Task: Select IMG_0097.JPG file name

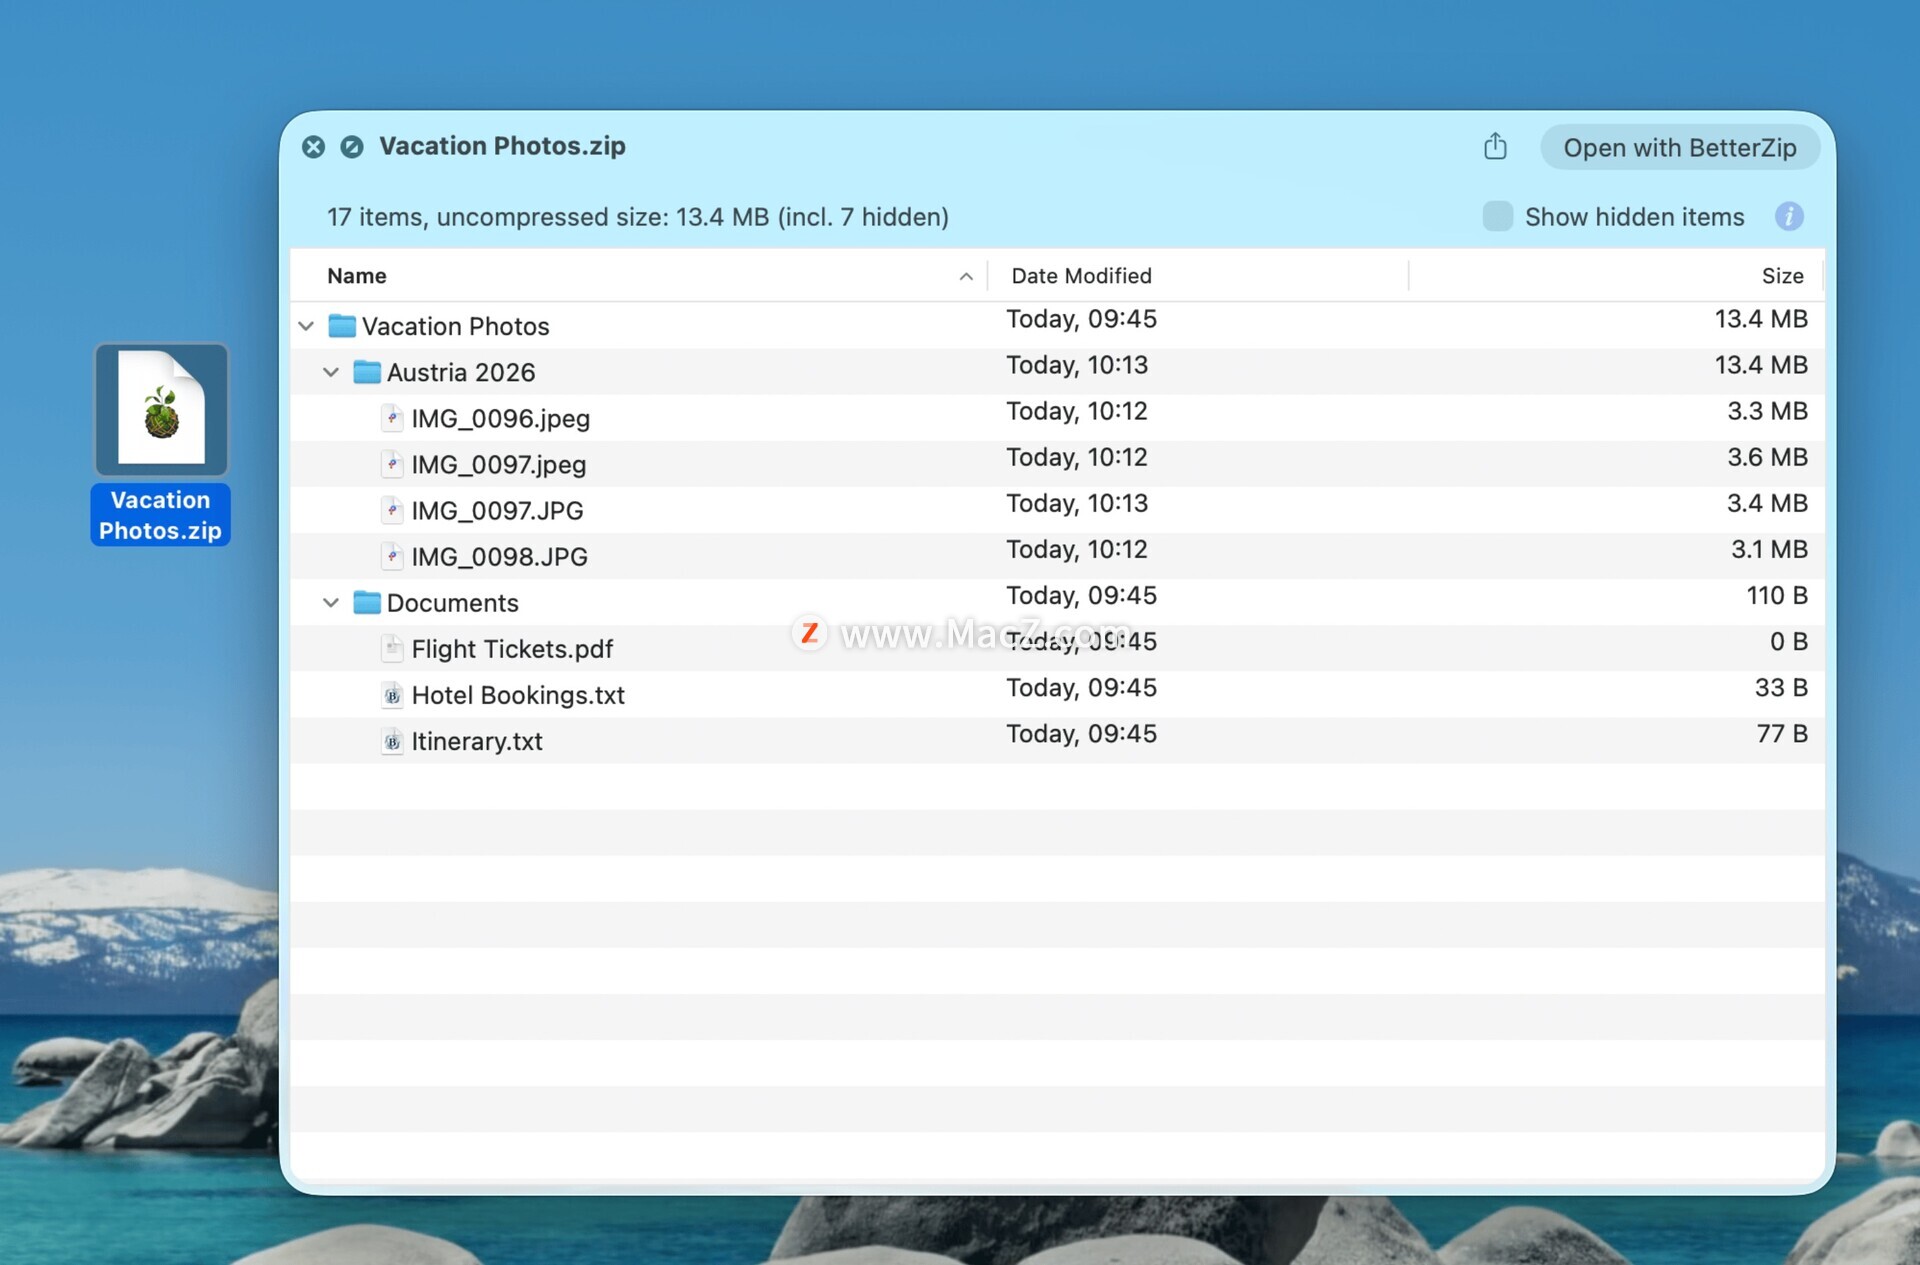Action: 497,511
